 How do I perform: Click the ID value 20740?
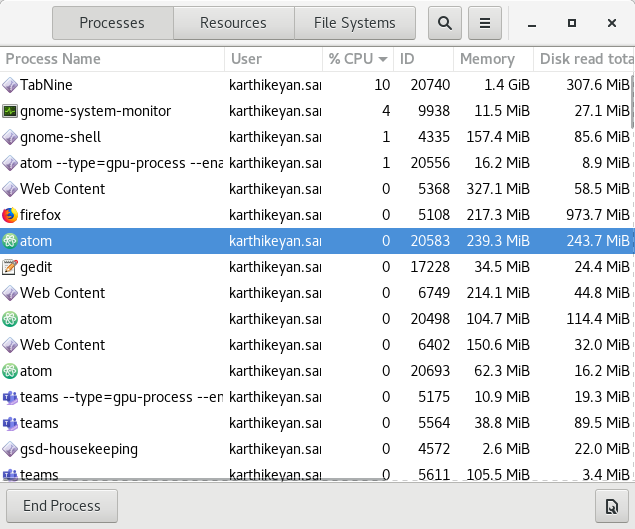[x=430, y=85]
